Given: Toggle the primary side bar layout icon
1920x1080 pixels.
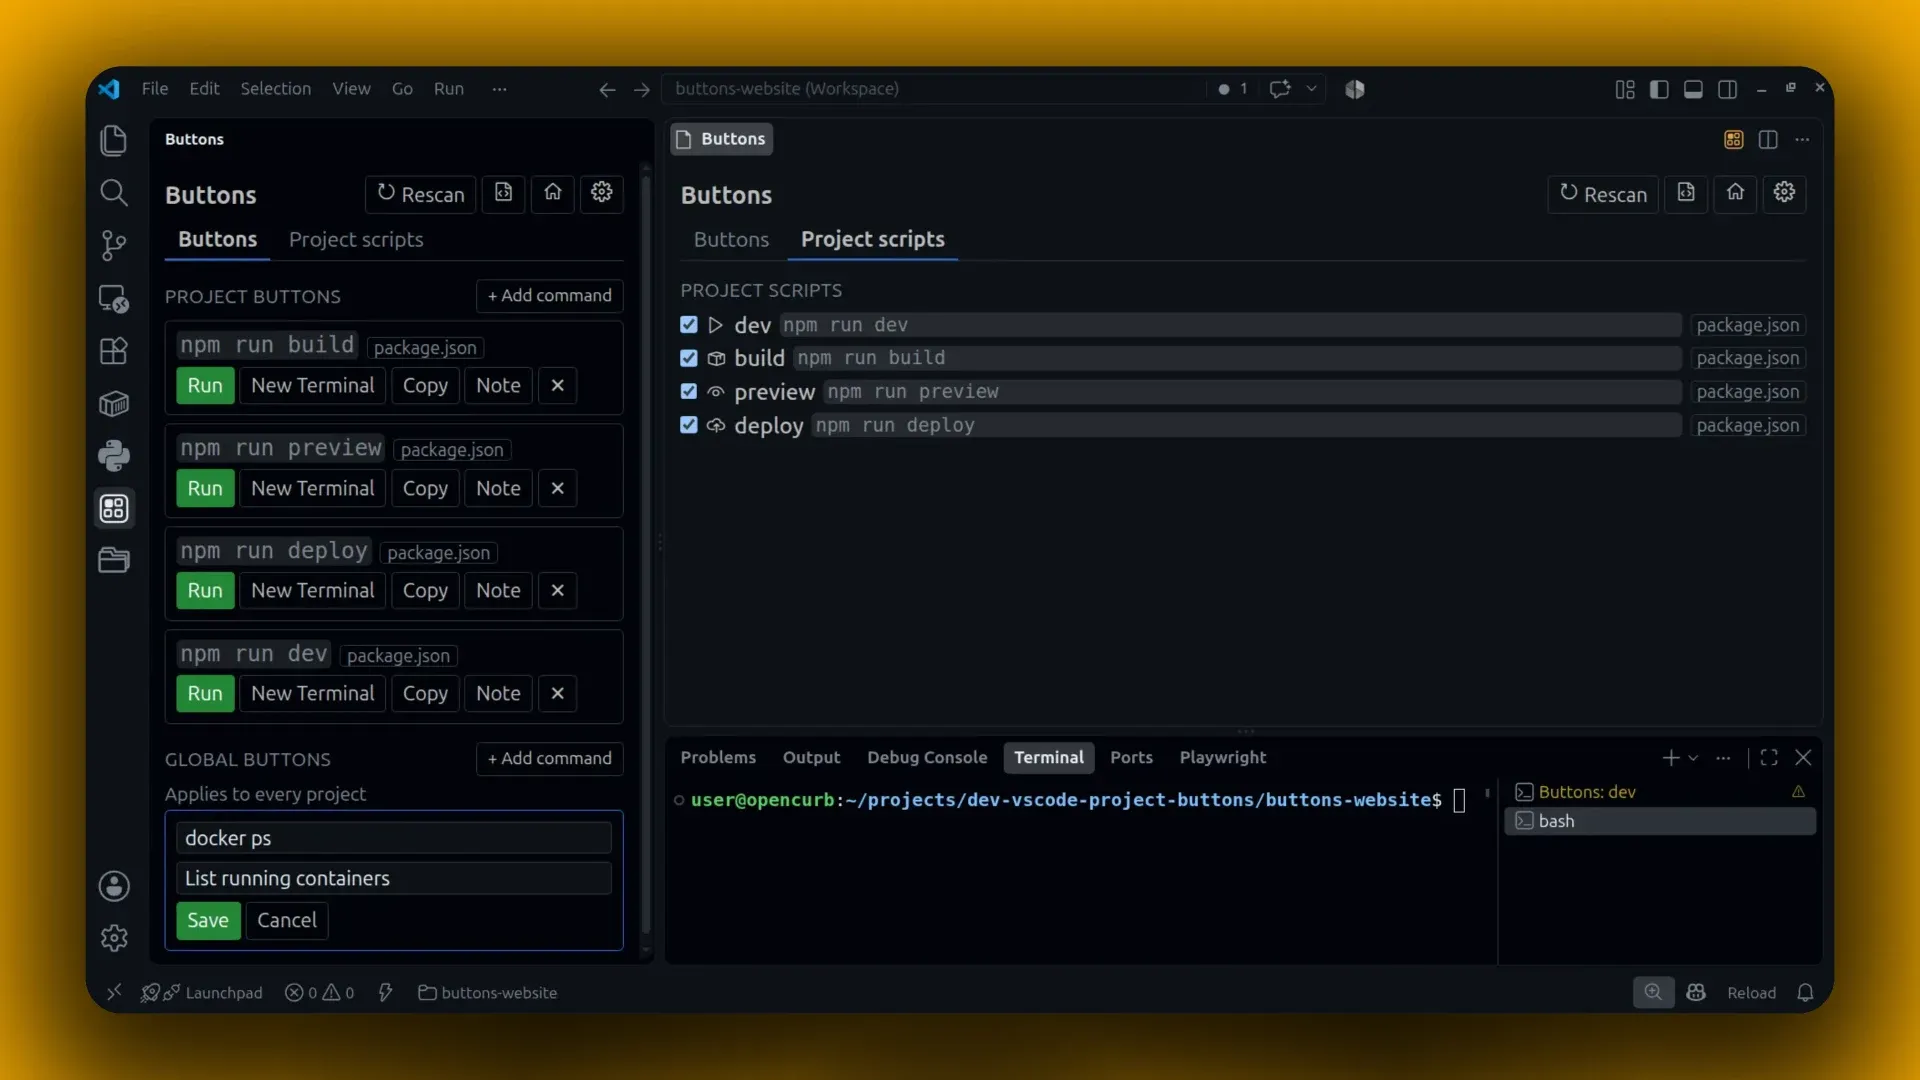Looking at the screenshot, I should [1659, 90].
